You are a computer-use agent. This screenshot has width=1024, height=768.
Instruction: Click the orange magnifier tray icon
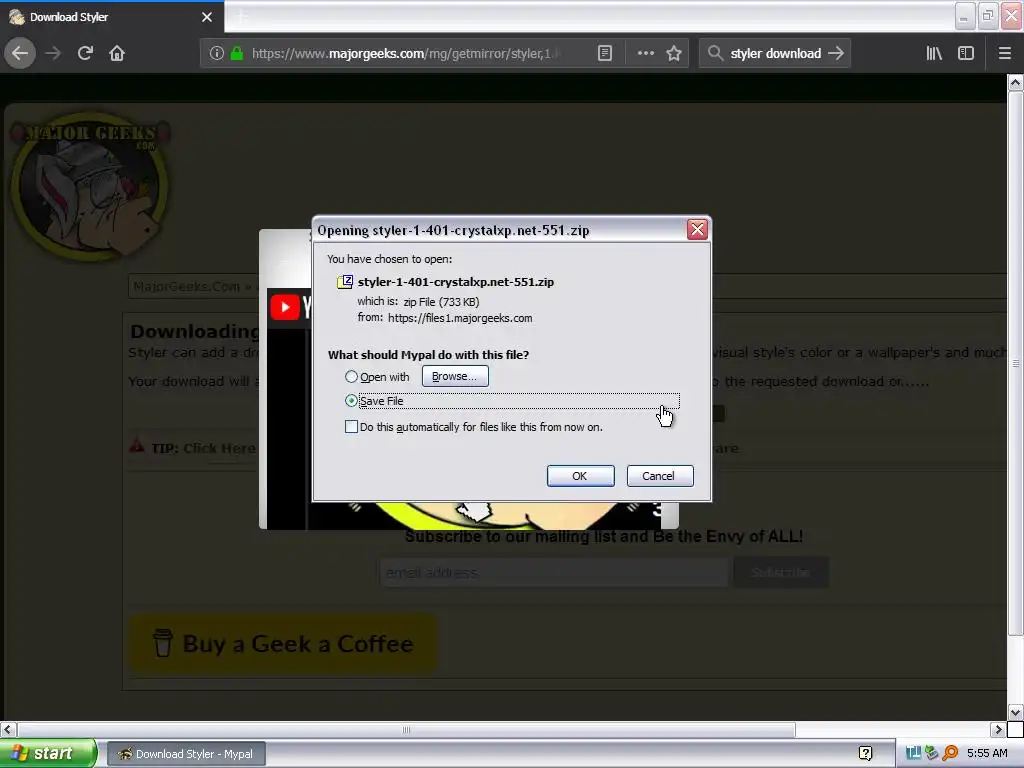point(950,753)
